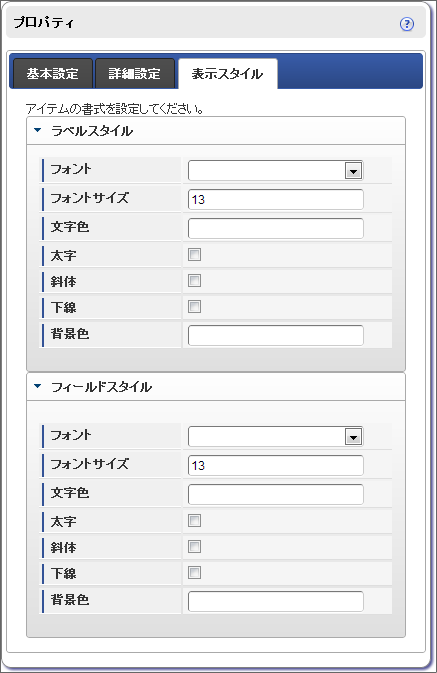Select the 表示スタイル tab

228,73
